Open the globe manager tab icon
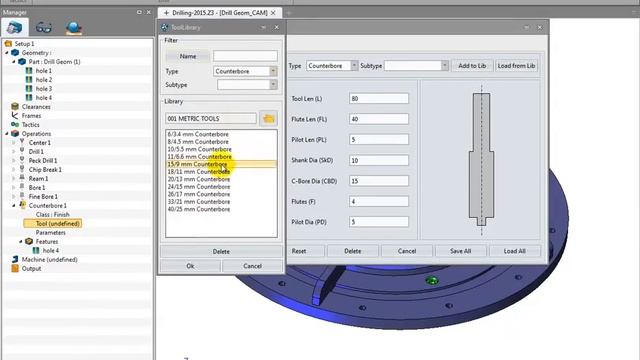 tap(73, 27)
